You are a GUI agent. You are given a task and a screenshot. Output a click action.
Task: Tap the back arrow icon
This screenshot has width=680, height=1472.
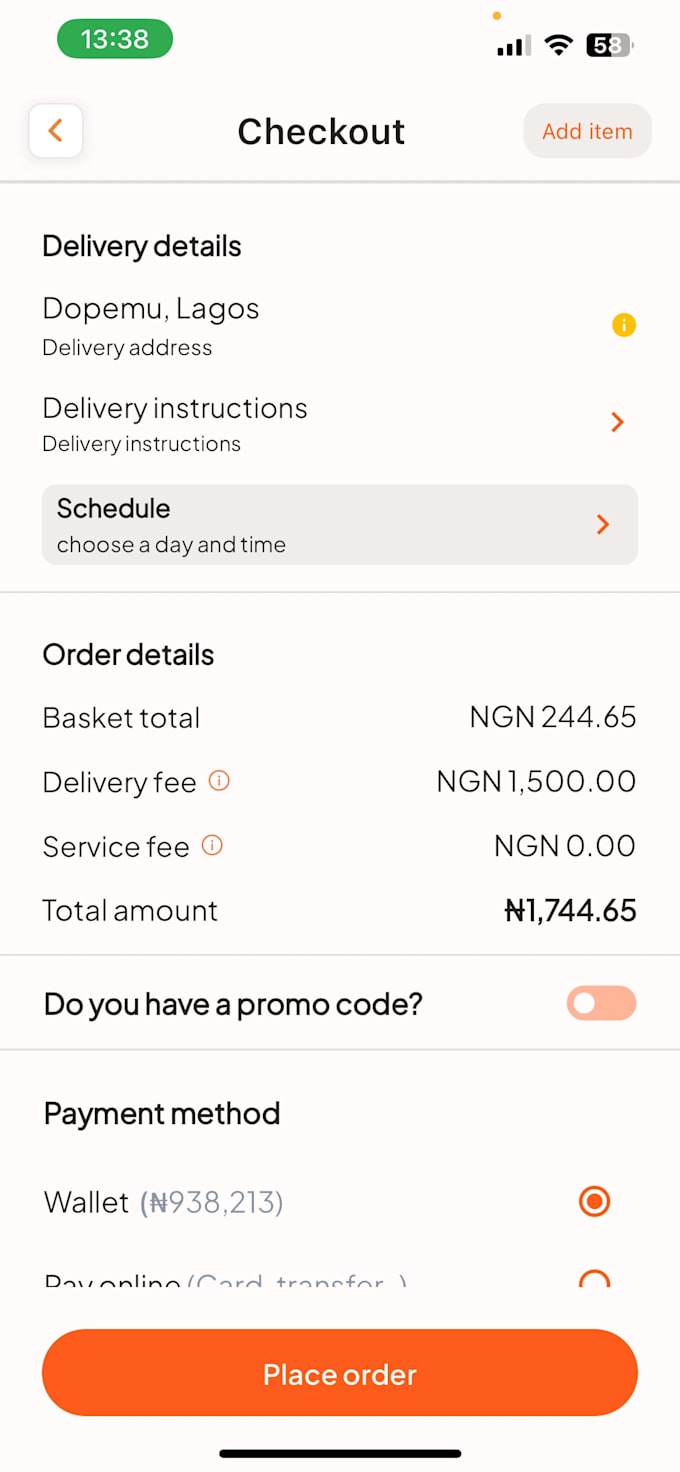[x=56, y=131]
